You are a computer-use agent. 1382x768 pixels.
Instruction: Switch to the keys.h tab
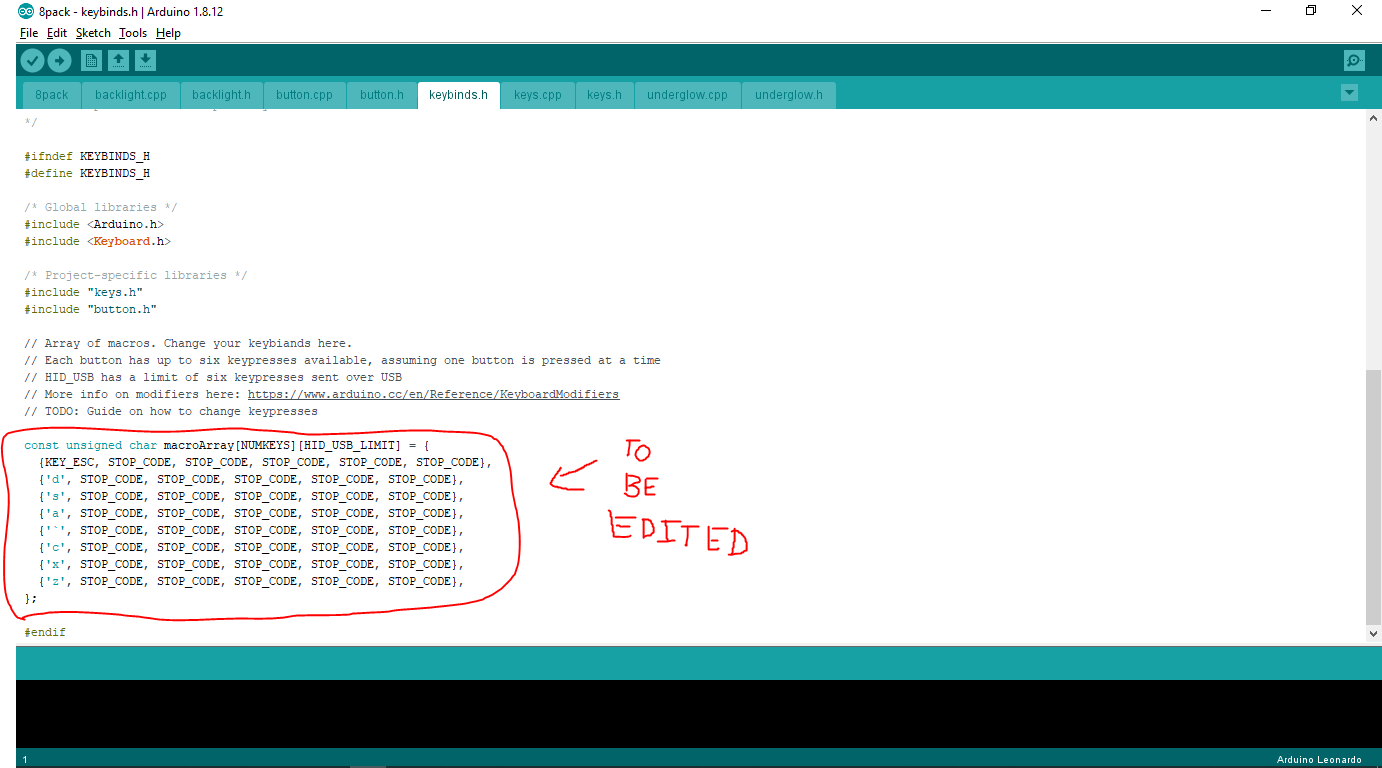coord(604,95)
